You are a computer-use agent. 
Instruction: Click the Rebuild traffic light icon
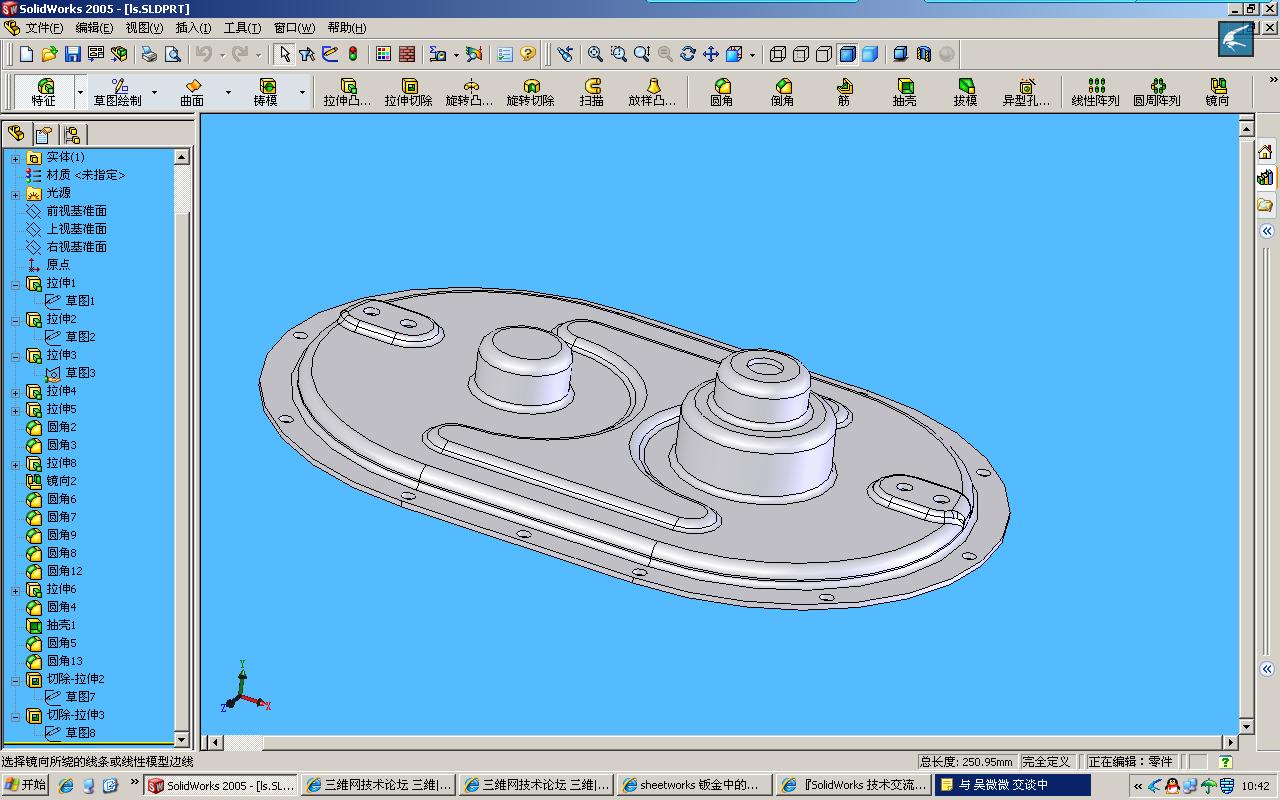tap(353, 54)
